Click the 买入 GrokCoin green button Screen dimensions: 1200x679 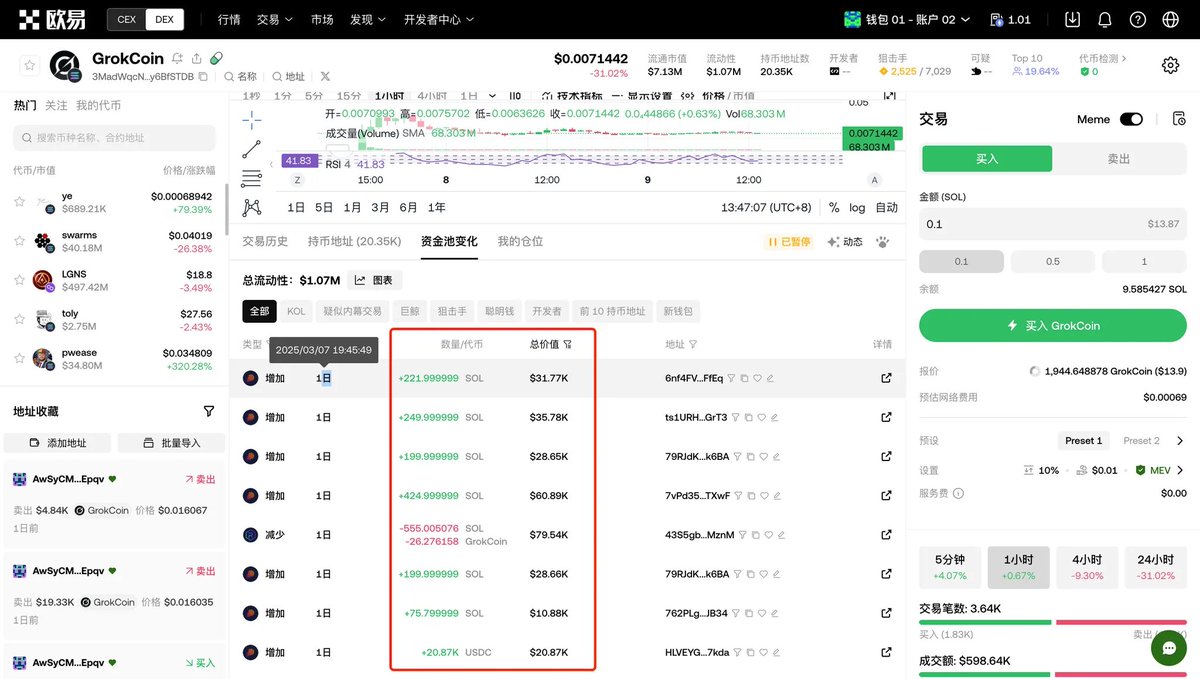[x=1052, y=325]
